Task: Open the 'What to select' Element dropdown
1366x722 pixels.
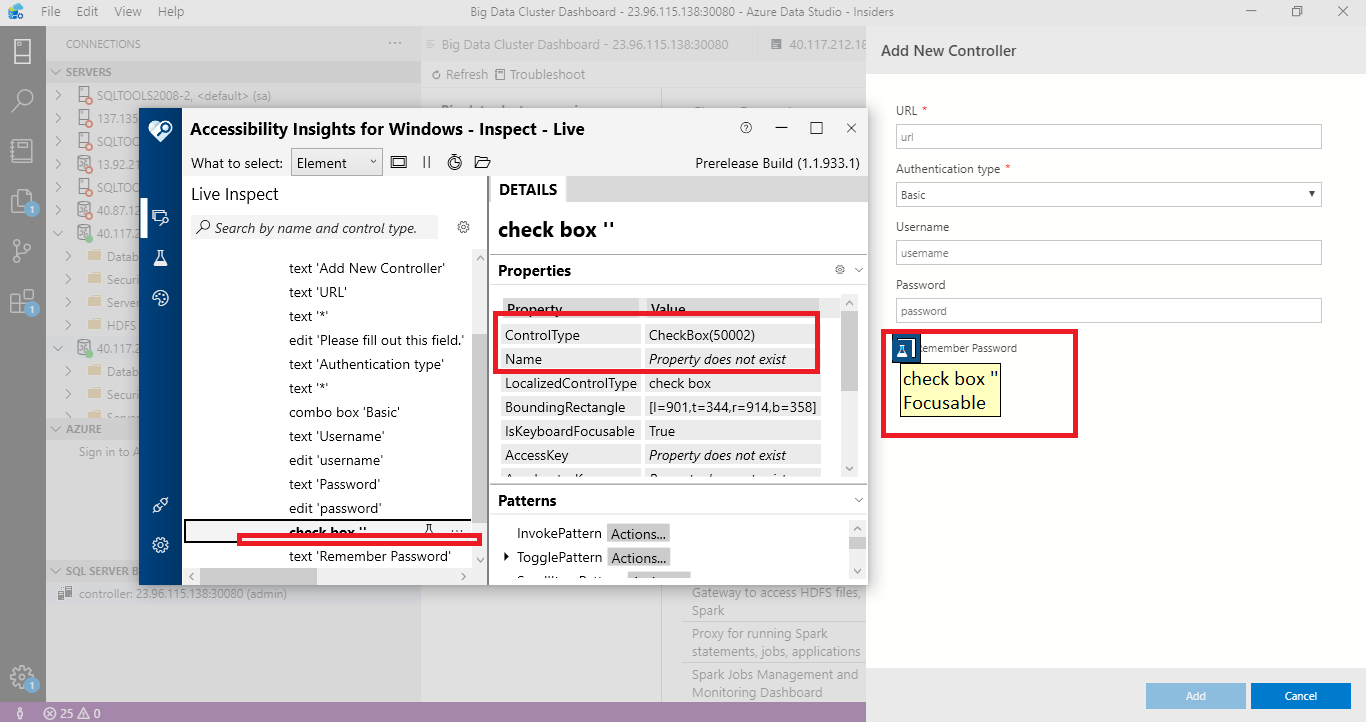Action: (336, 161)
